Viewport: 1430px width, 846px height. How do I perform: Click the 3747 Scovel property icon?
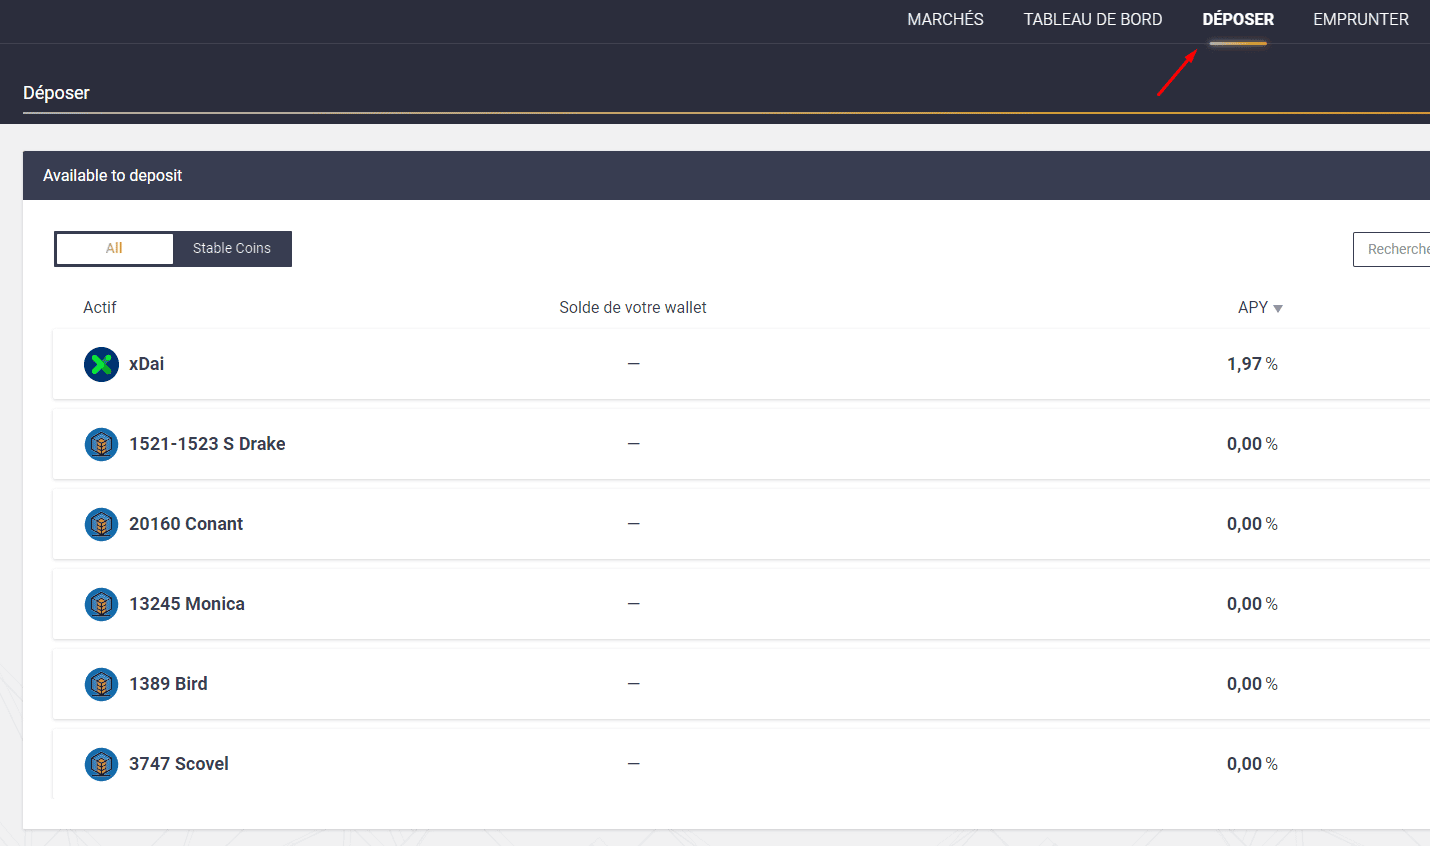click(101, 764)
